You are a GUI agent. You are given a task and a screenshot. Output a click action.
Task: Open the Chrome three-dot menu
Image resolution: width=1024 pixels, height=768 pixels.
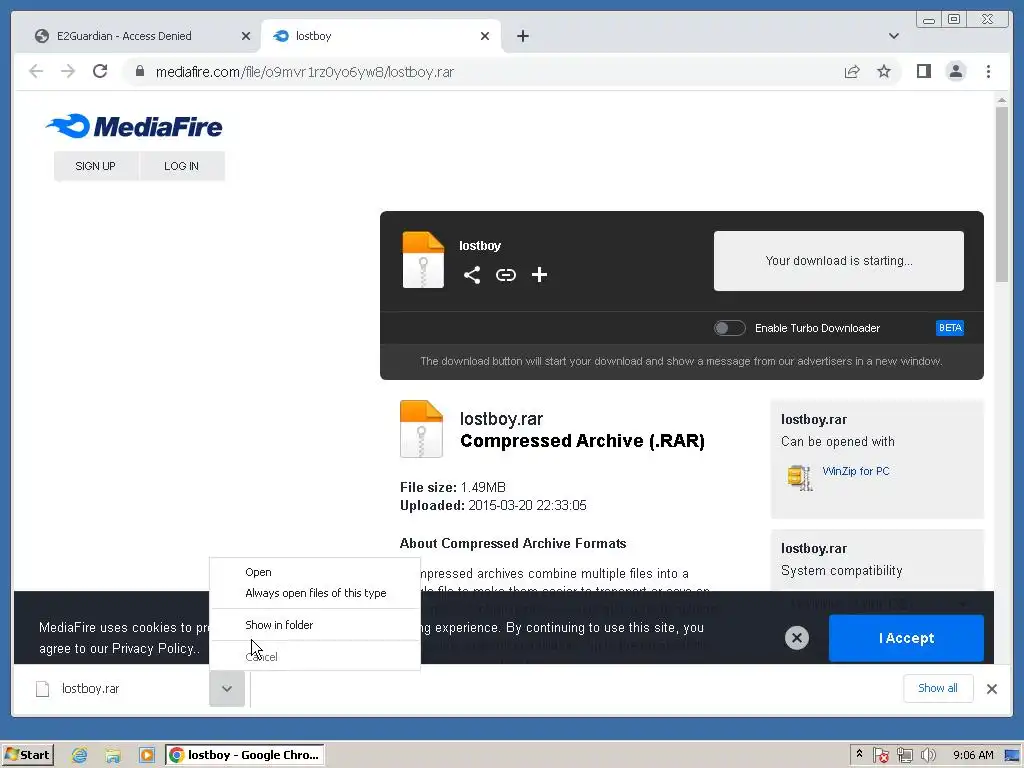click(988, 71)
